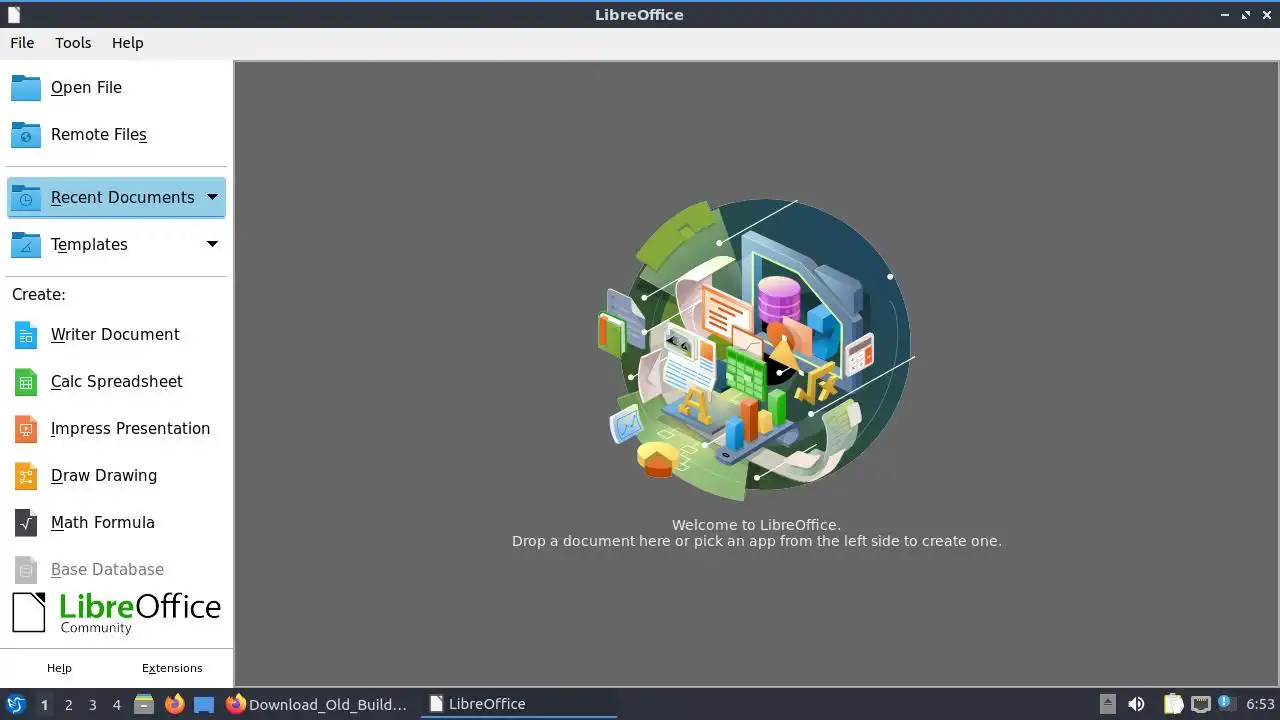Click the Open File folder icon
Screen dimensions: 1280x720
pos(26,88)
